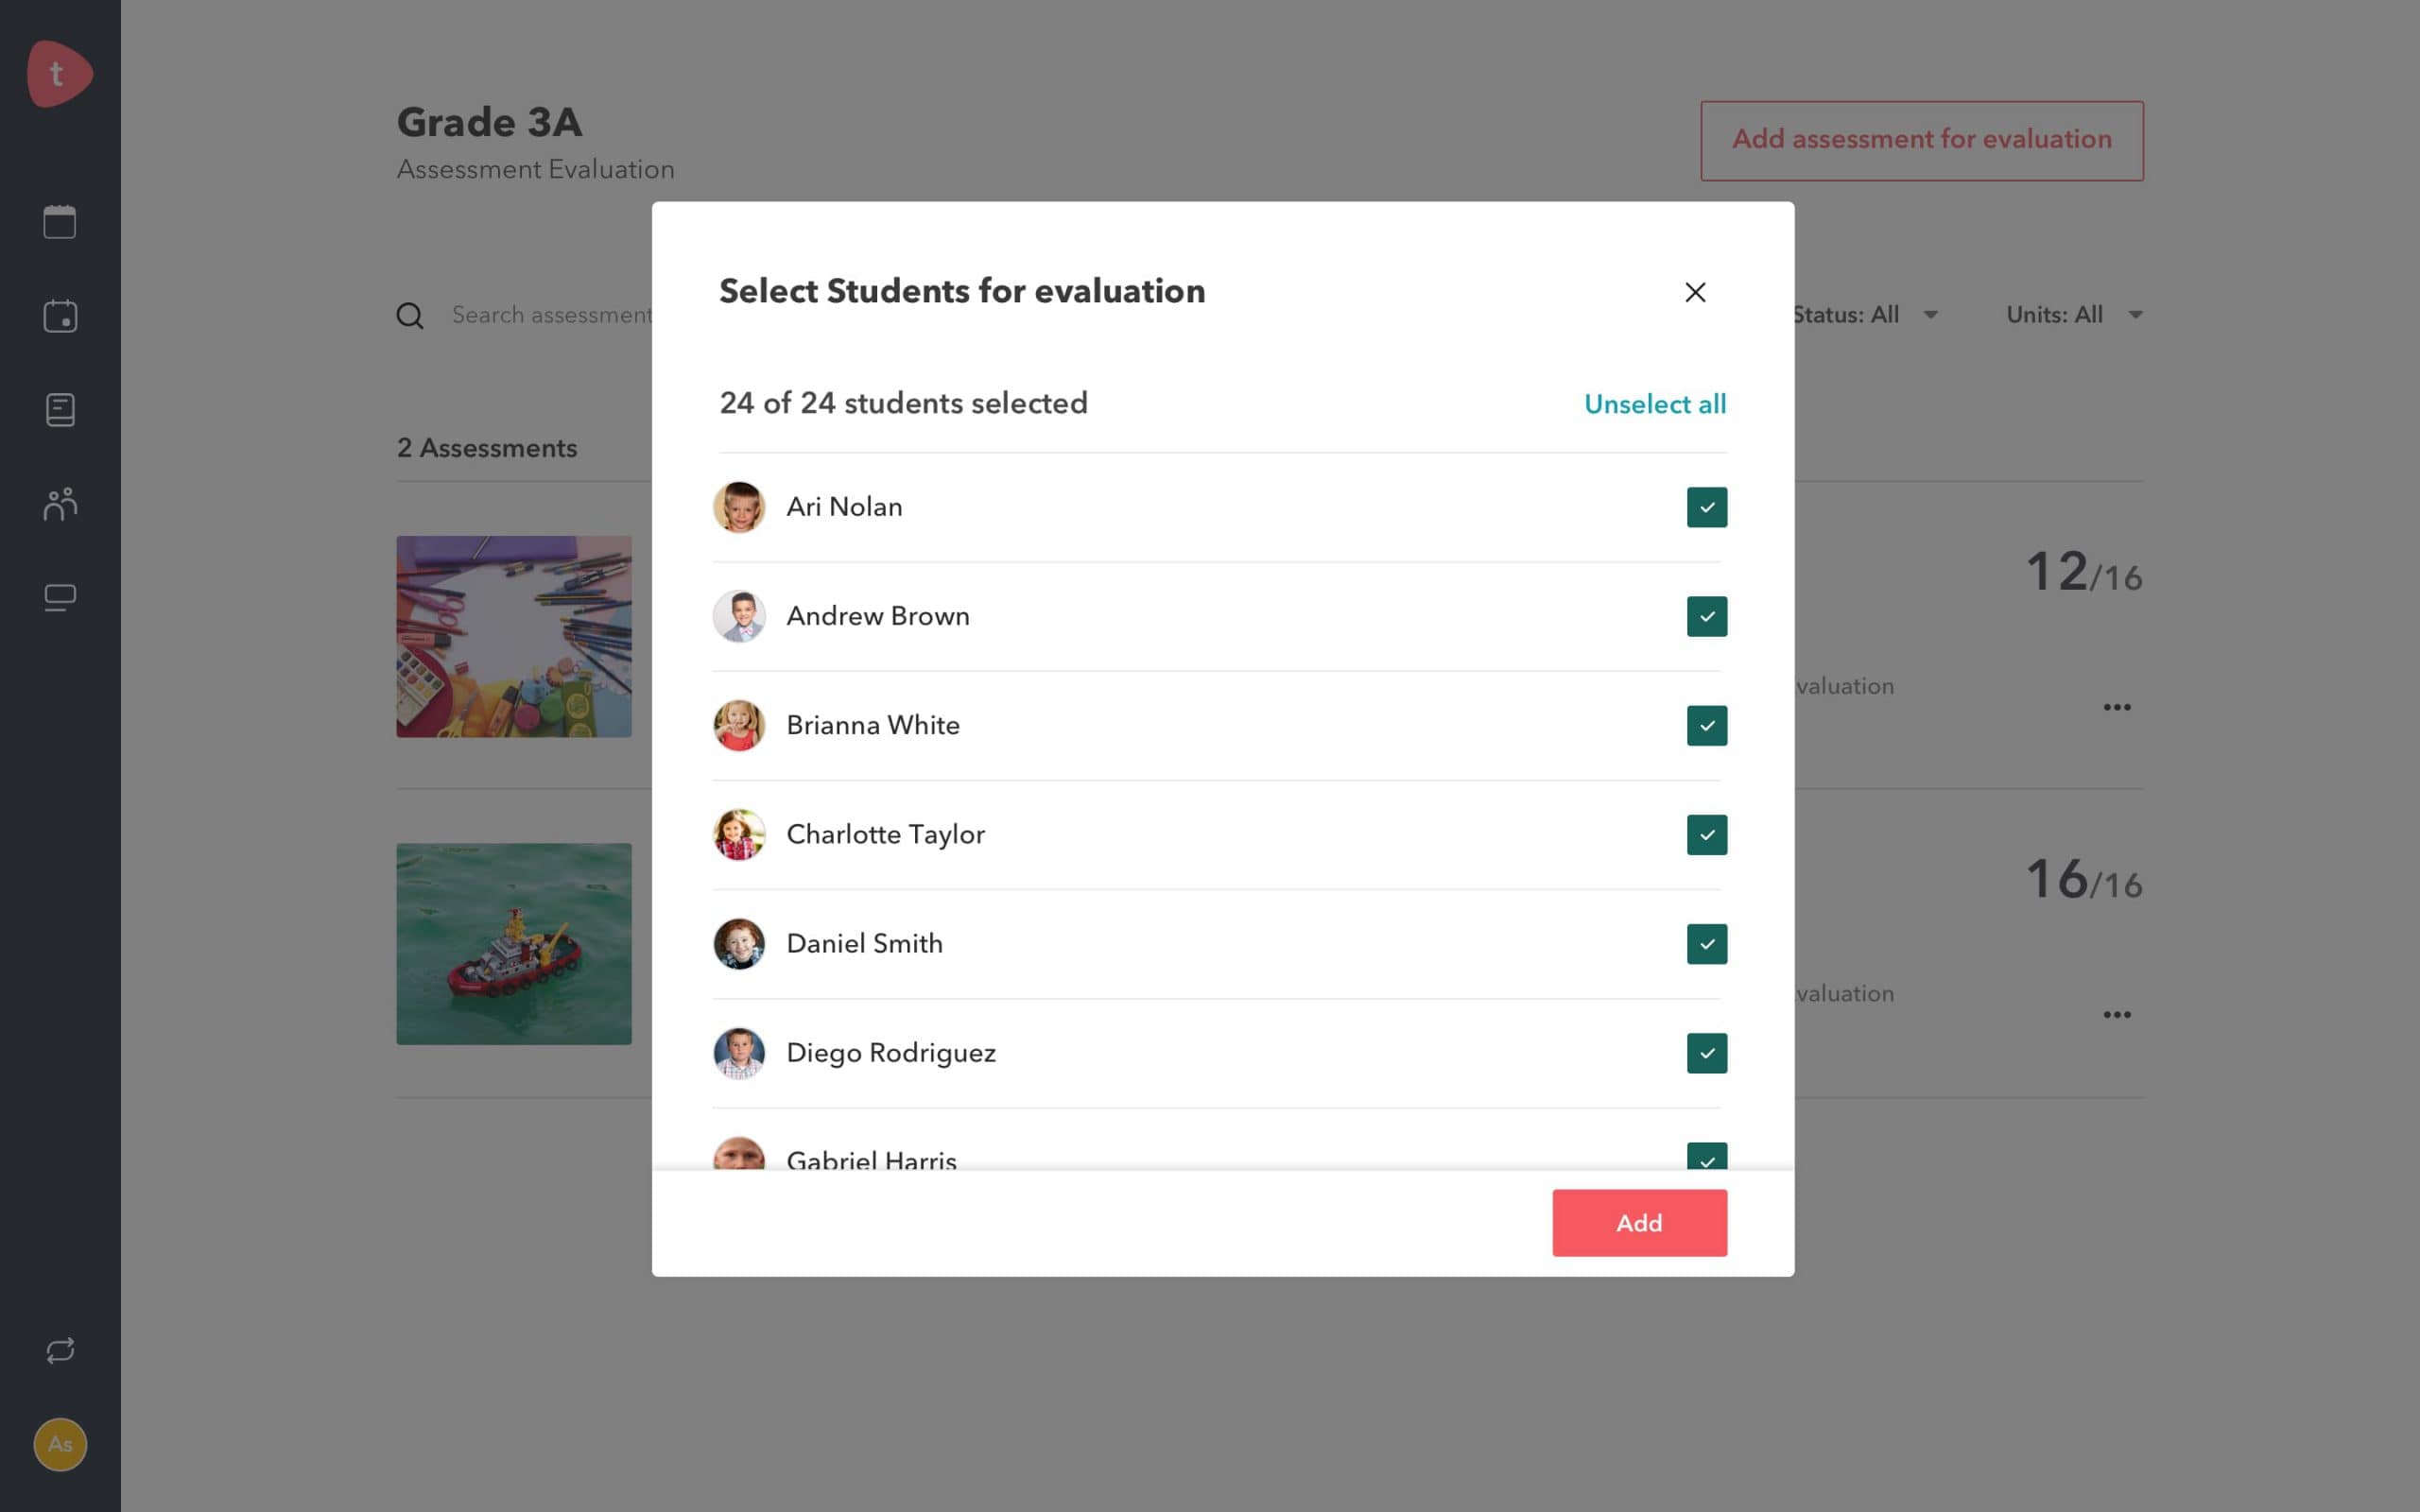Click the Unselect all link
2420x1512 pixels.
(x=1654, y=404)
